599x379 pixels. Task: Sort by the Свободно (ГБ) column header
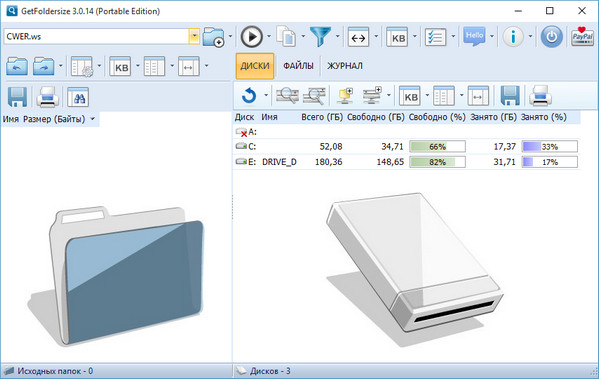(376, 117)
